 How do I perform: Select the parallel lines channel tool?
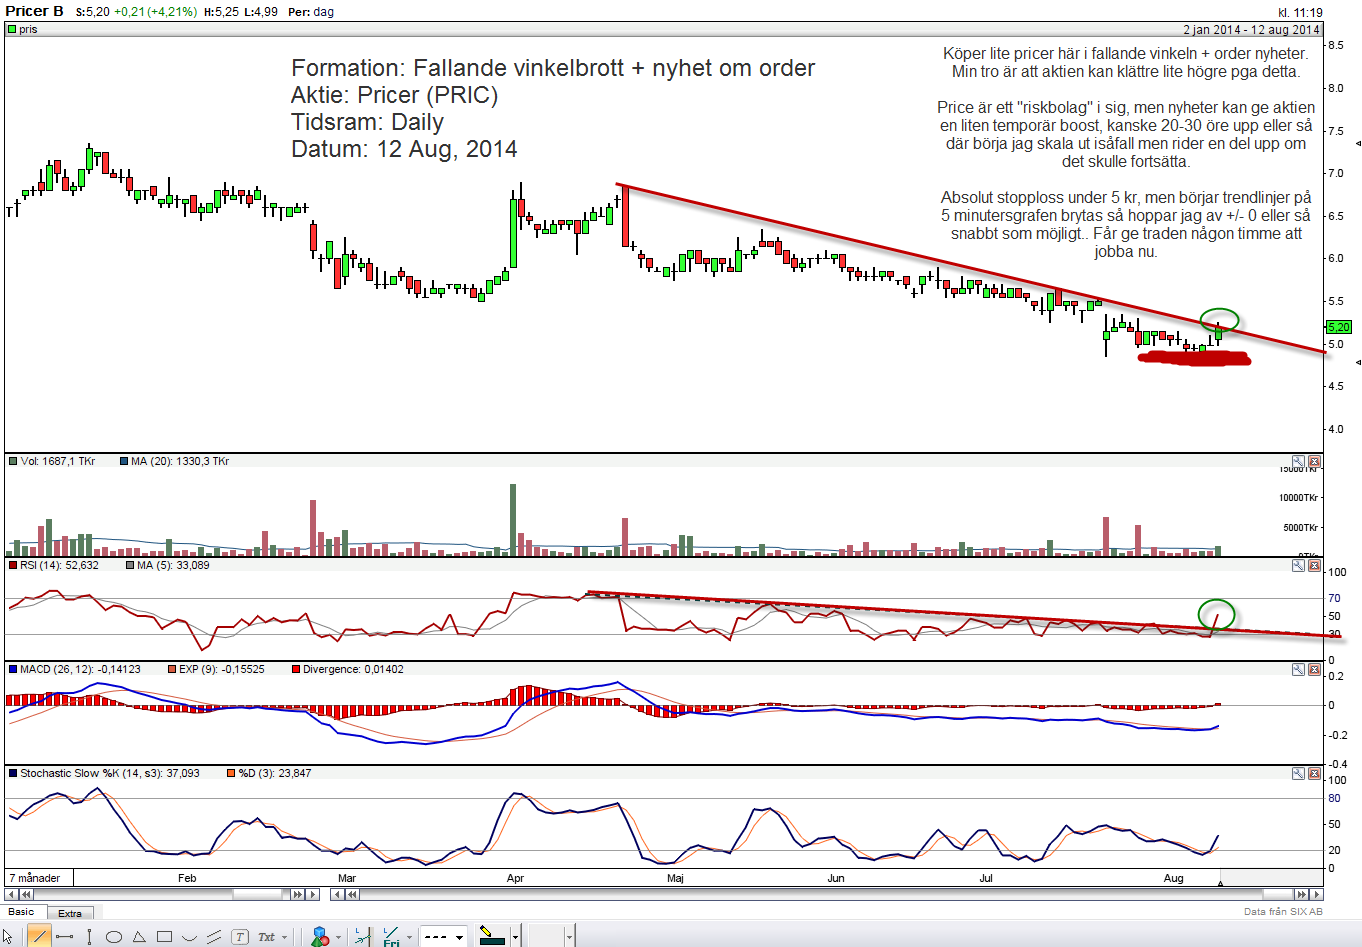214,937
